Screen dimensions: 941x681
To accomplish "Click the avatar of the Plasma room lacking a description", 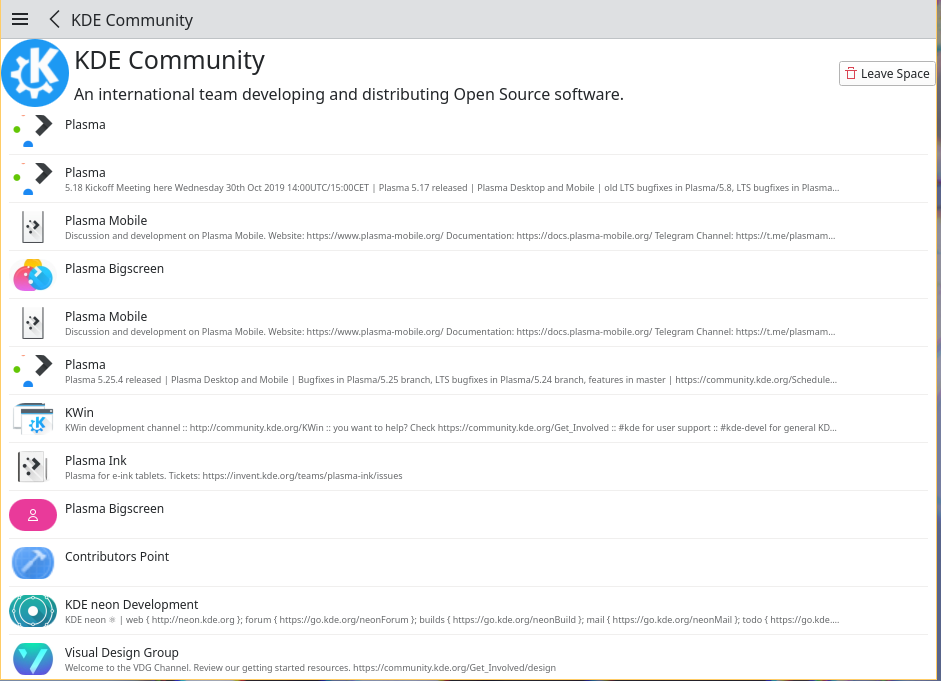I will [x=33, y=131].
